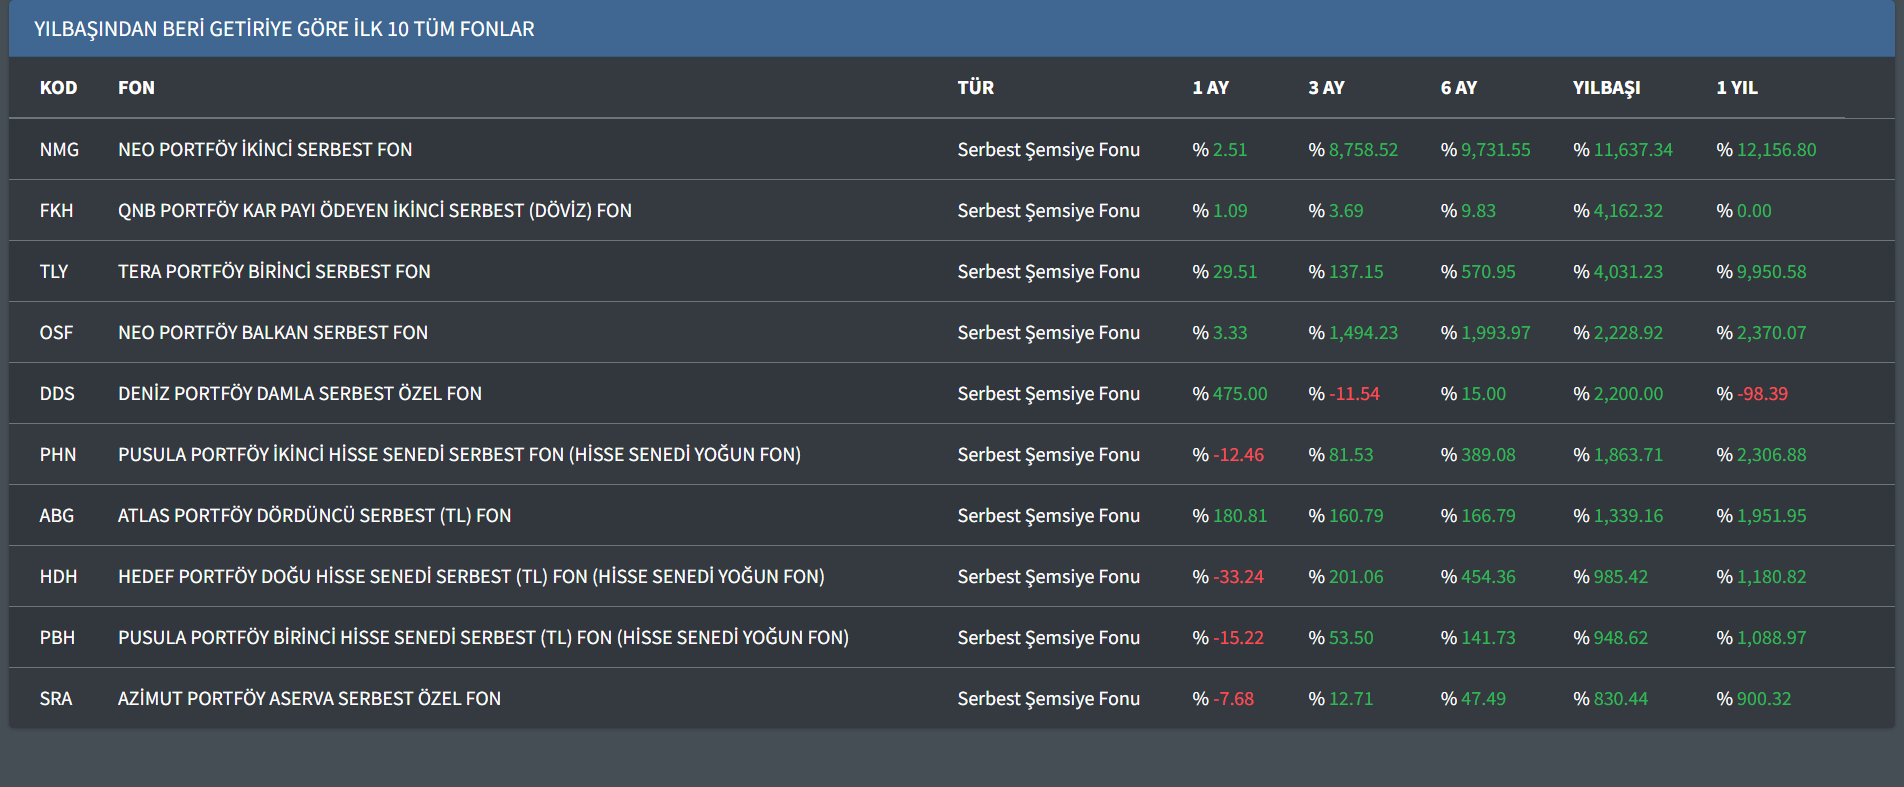This screenshot has height=787, width=1904.
Task: Click the 3 AY column header
Action: (1326, 88)
